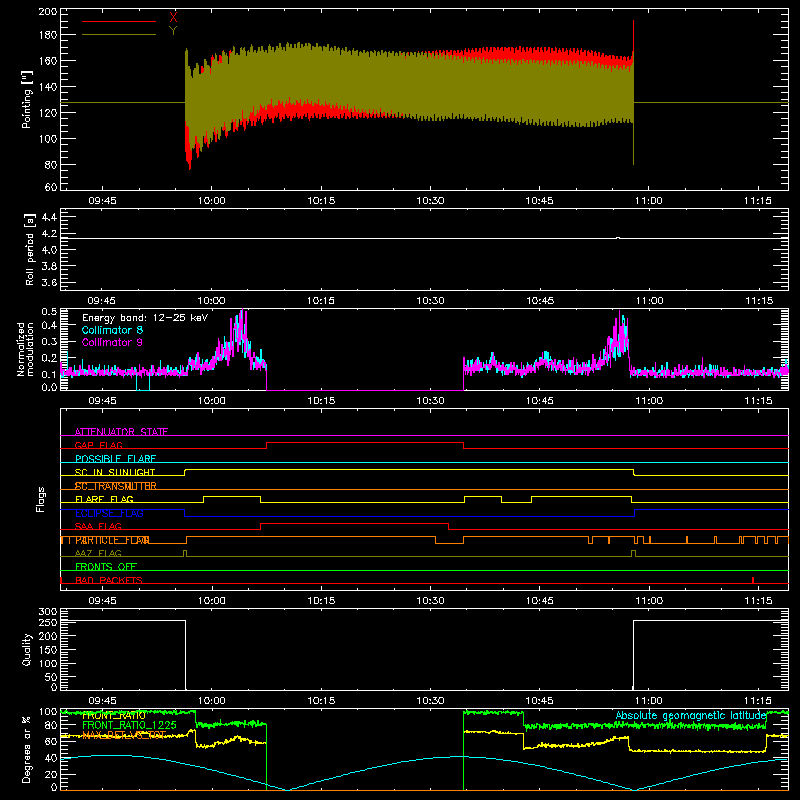Screen dimensions: 800x800
Task: Click the Quality axis title
Action: point(27,649)
